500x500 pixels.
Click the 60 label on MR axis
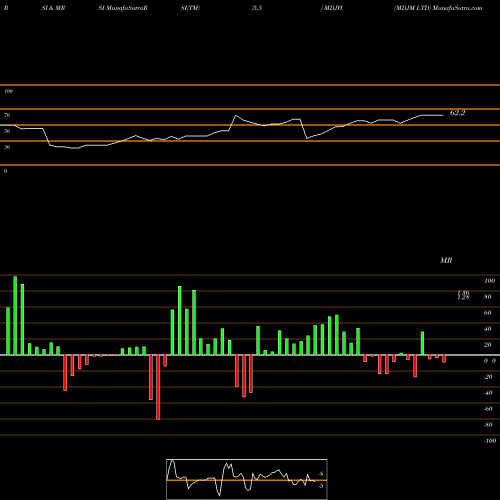(488, 313)
